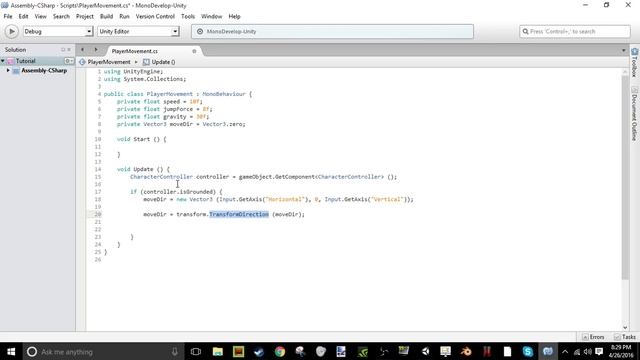Screen dimensions: 640x360
Task: Open the Unity Editor target dropdown
Action: (138, 31)
